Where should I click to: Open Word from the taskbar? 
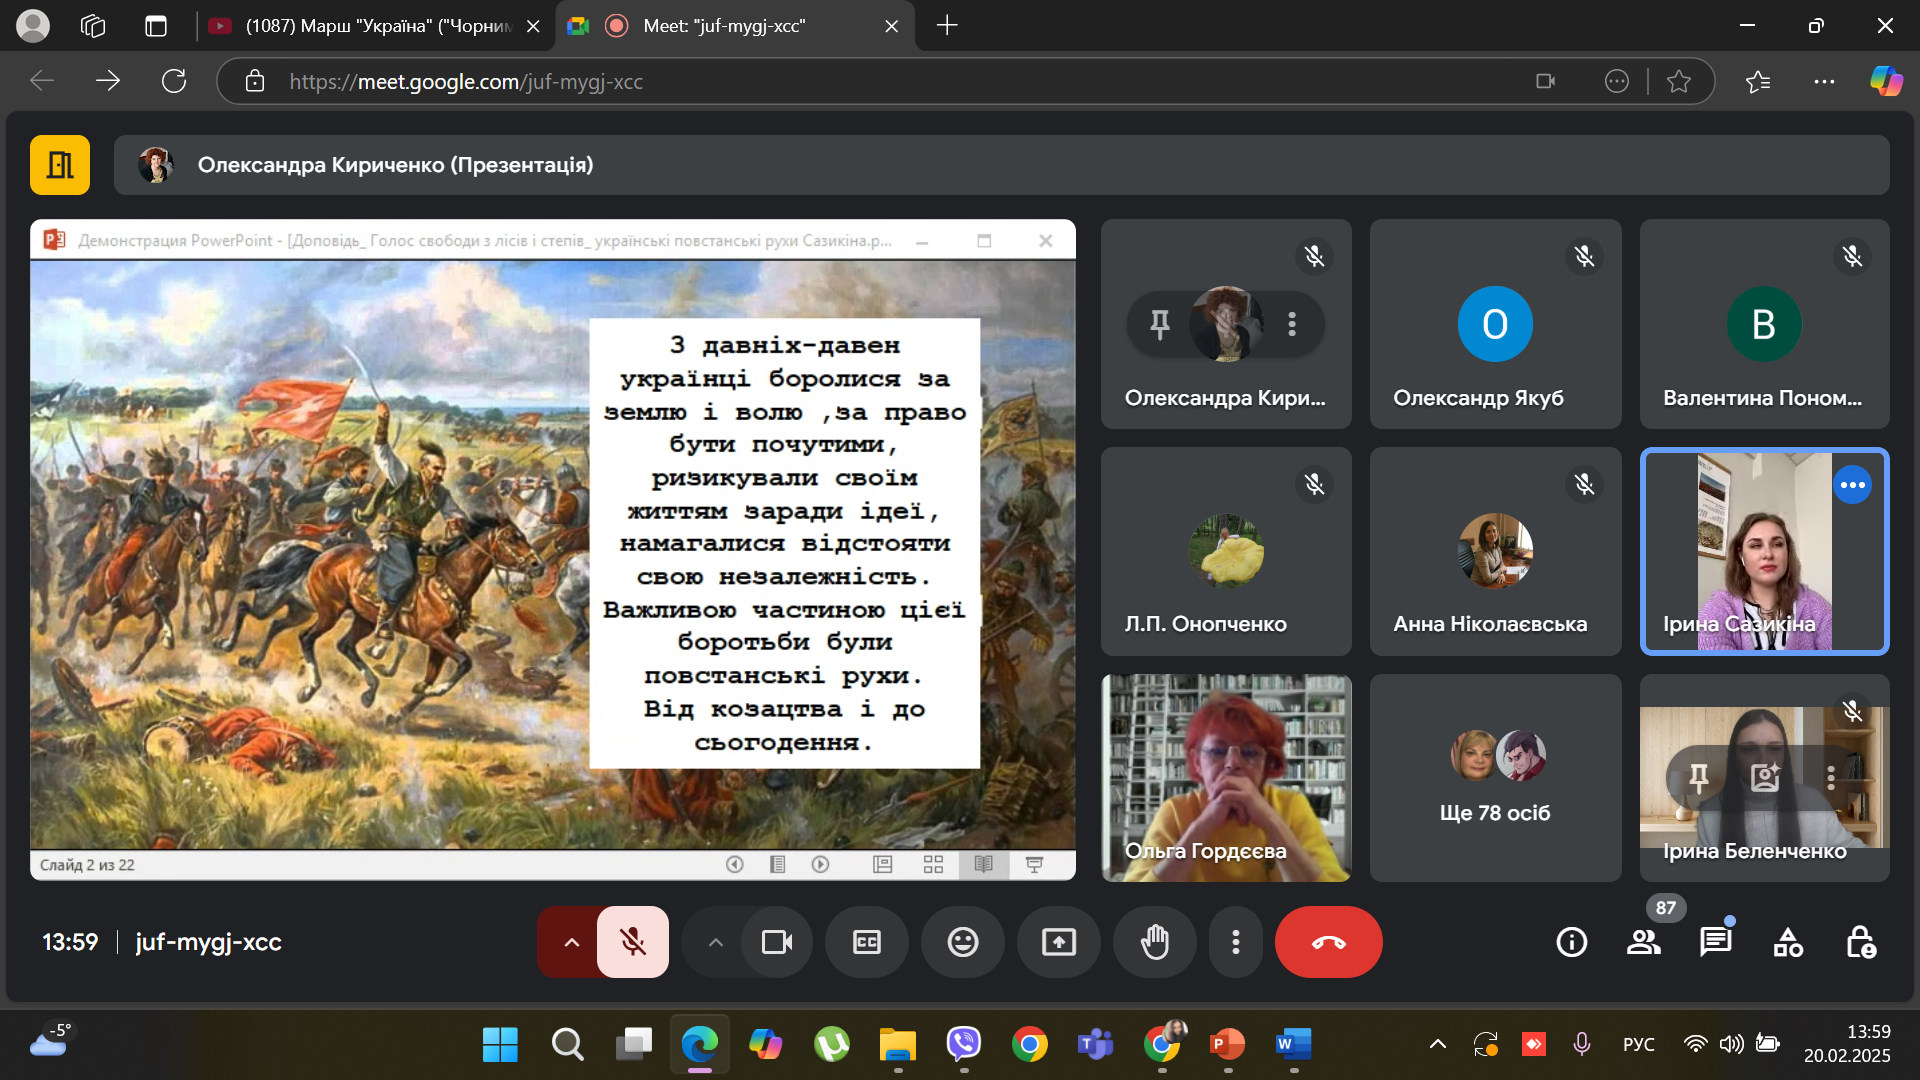coord(1294,1045)
